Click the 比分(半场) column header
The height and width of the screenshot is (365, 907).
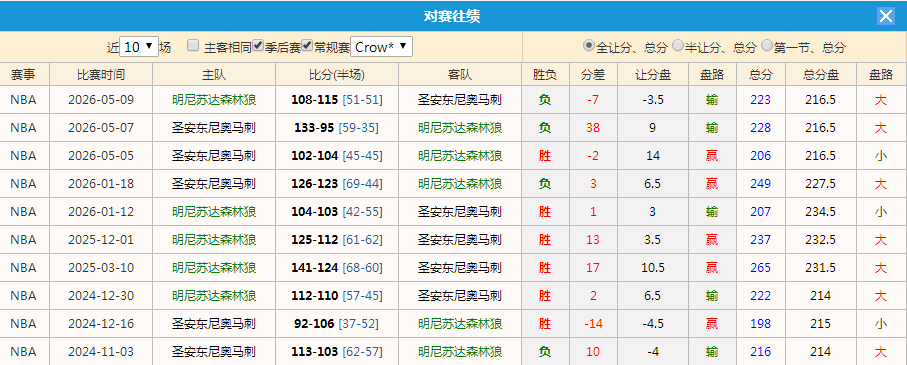(x=337, y=75)
